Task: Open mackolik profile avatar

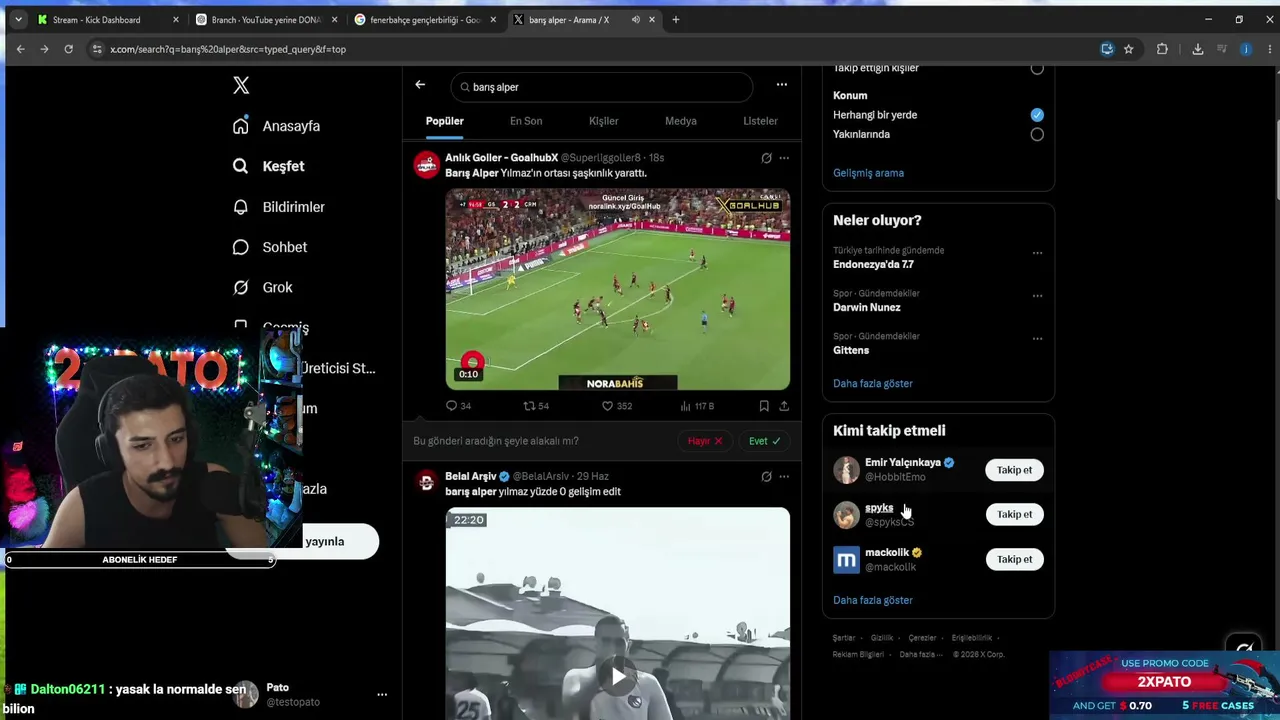Action: tap(846, 560)
